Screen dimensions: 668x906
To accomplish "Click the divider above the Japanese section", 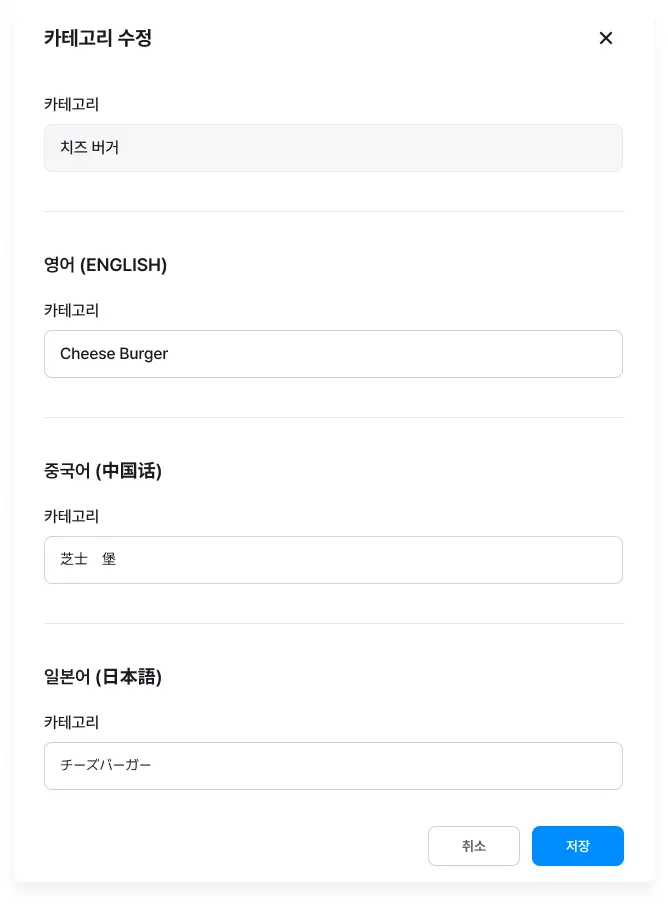I will (x=333, y=623).
